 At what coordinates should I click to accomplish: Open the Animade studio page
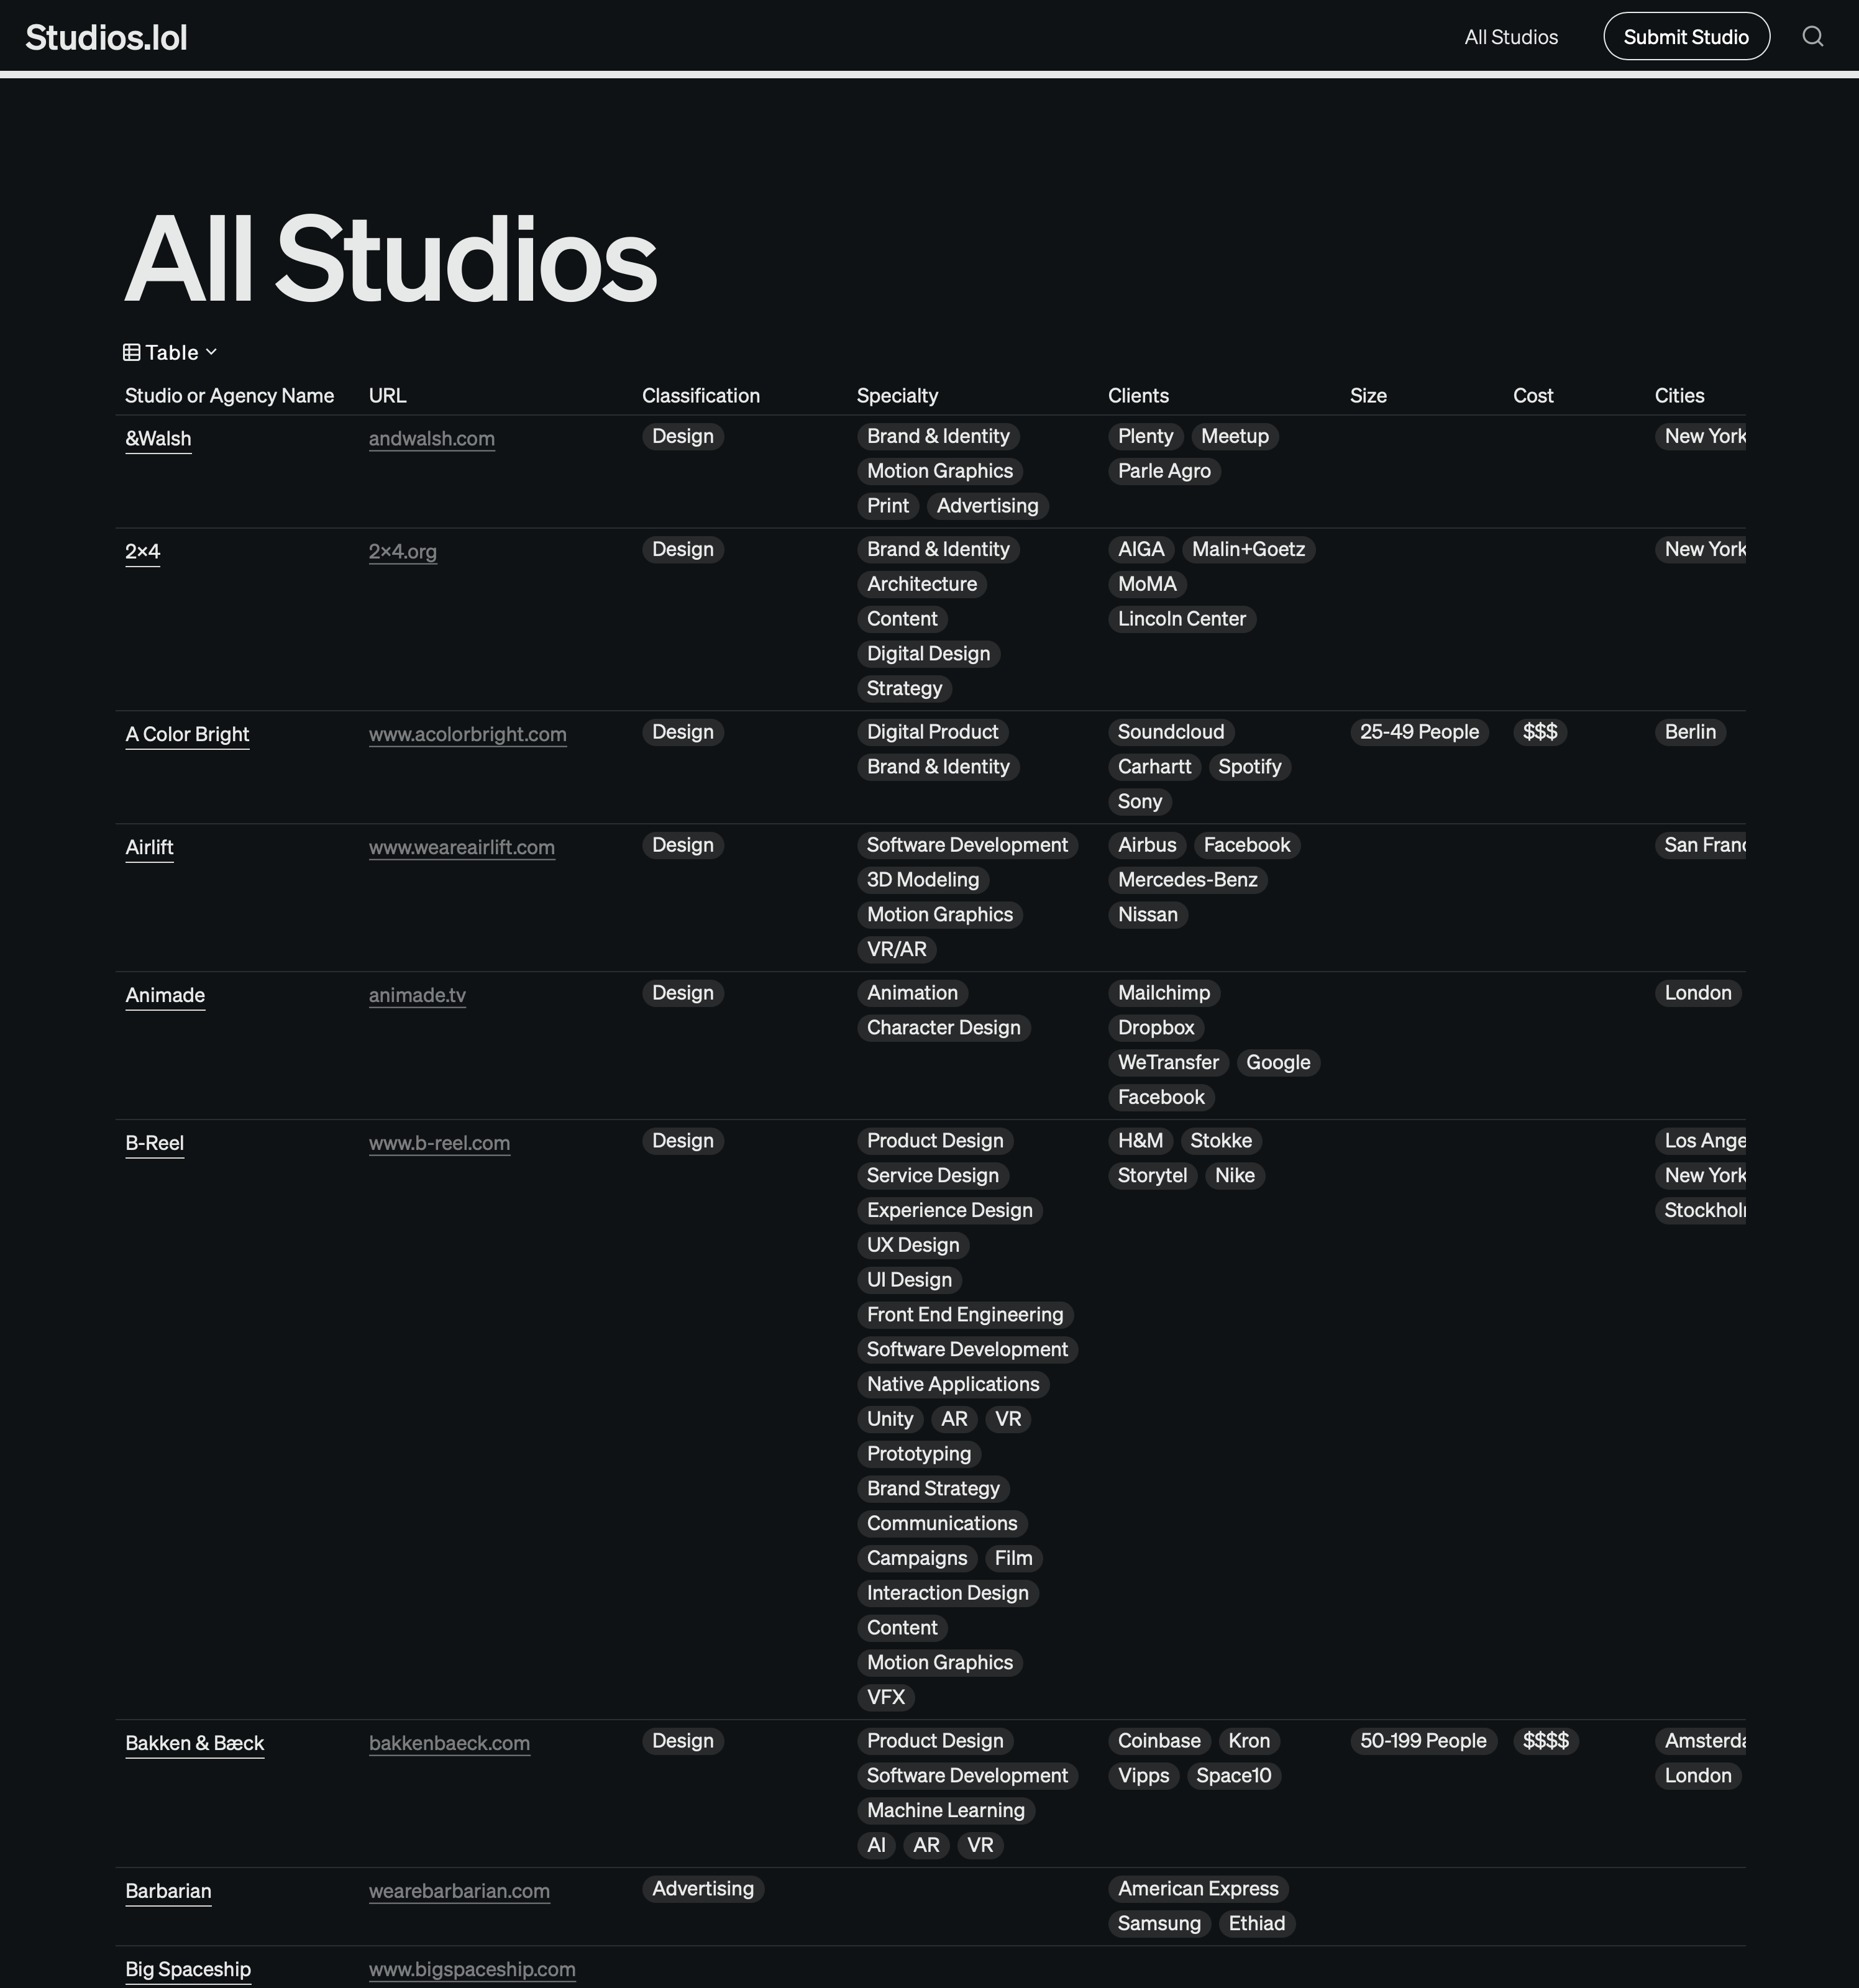165,995
